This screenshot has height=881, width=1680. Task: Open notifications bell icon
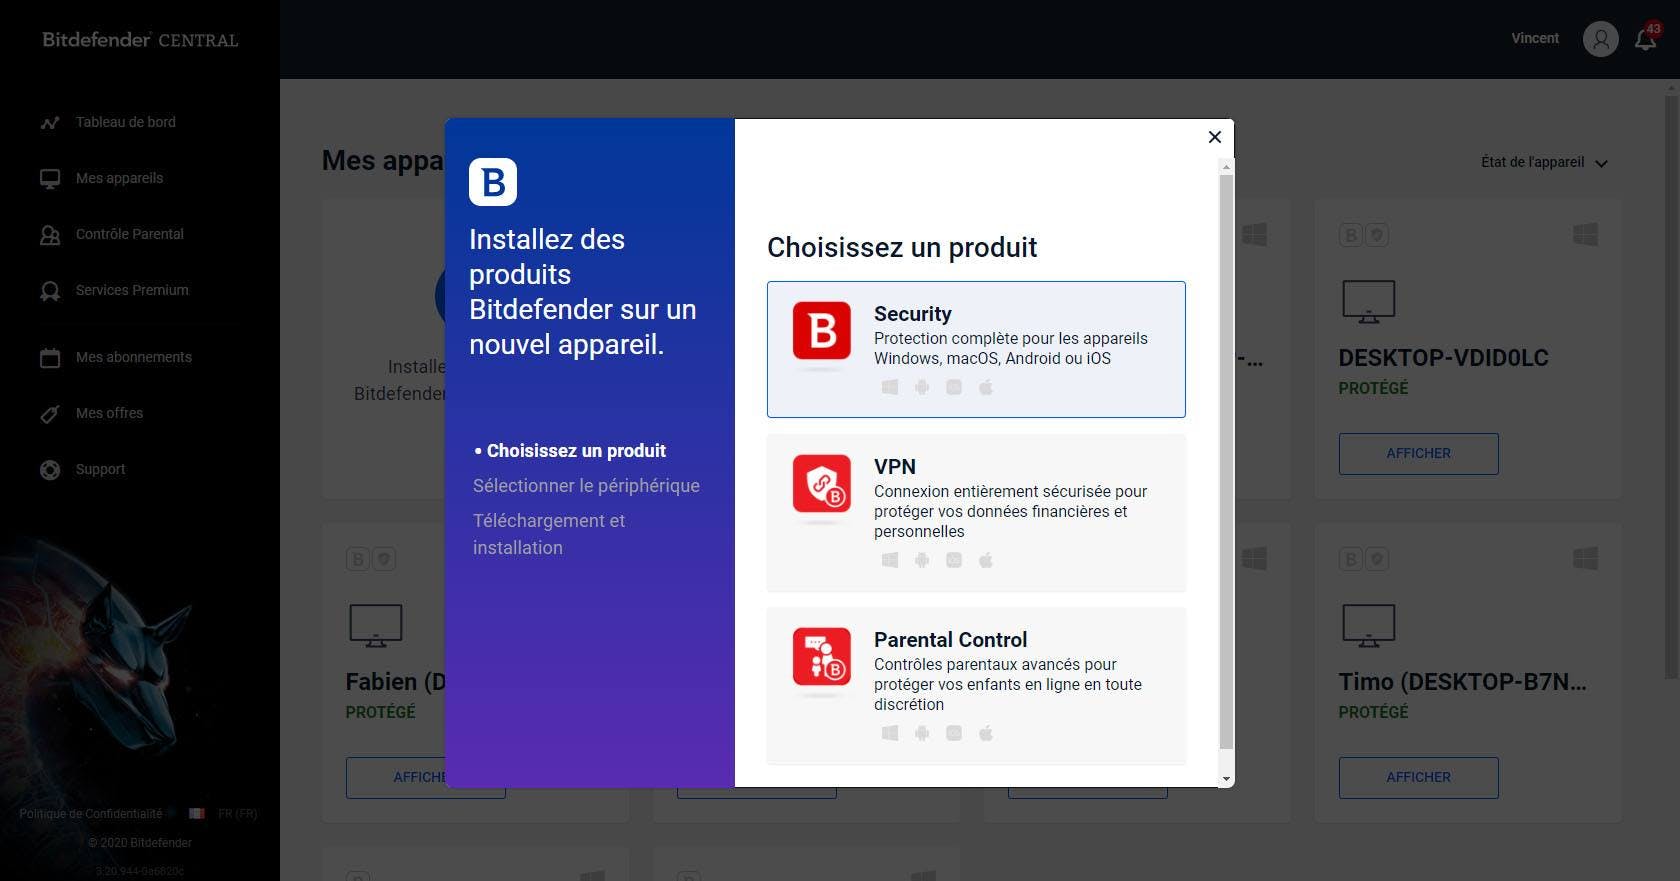[1645, 38]
